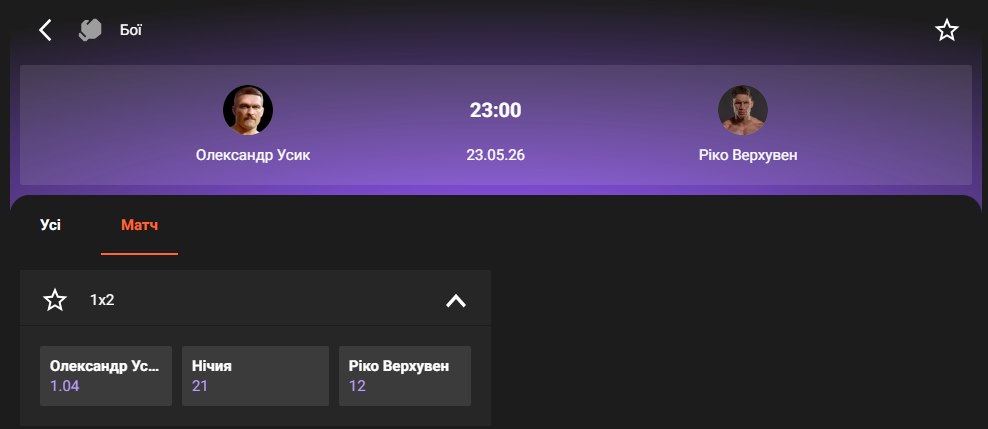Click the Ріко Верхувен name in header
Image resolution: width=988 pixels, height=429 pixels.
[x=747, y=155]
